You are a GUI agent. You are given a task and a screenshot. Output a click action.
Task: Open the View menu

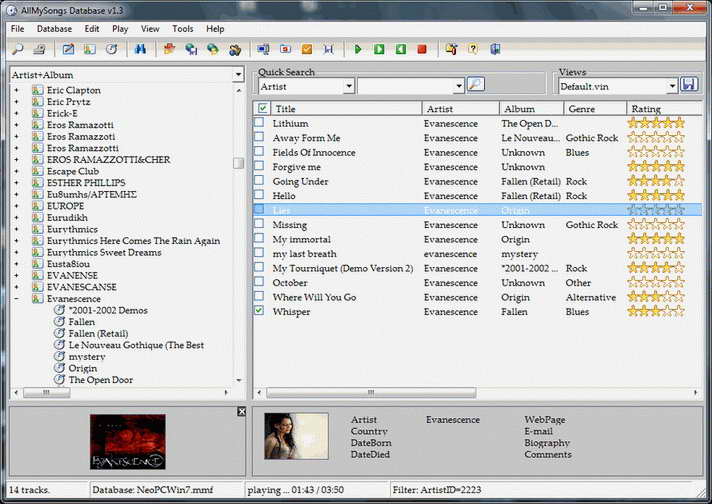coord(150,29)
